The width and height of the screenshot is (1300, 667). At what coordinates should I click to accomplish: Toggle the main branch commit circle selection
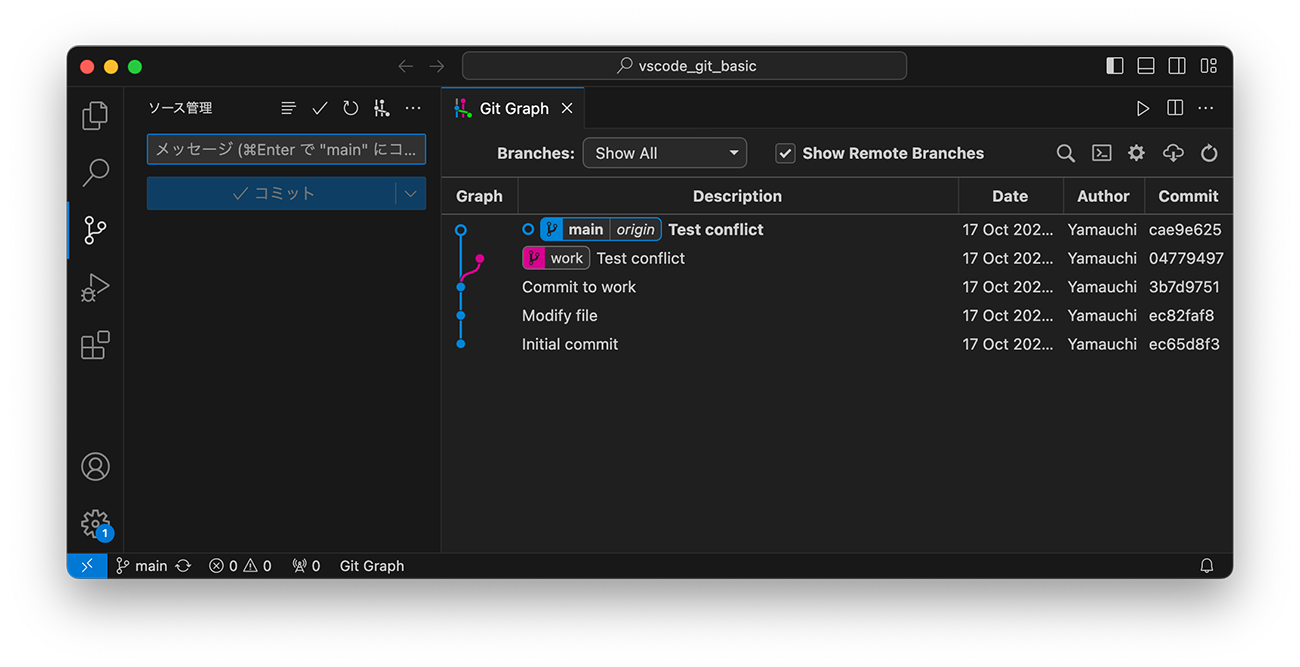[528, 229]
